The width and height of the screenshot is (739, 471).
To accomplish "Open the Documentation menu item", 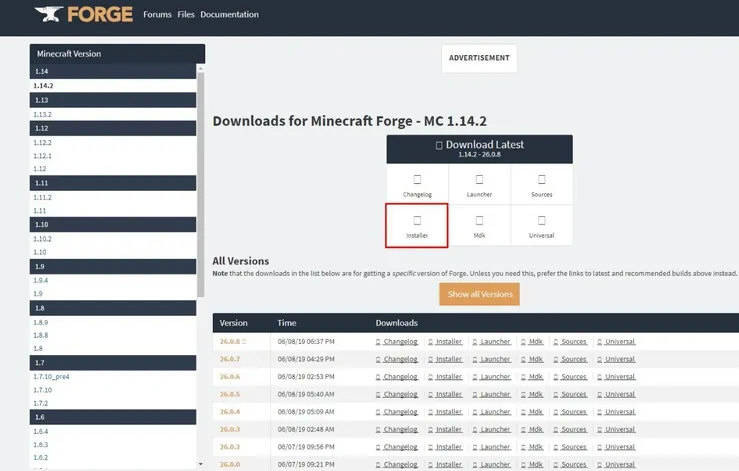I will pos(229,15).
